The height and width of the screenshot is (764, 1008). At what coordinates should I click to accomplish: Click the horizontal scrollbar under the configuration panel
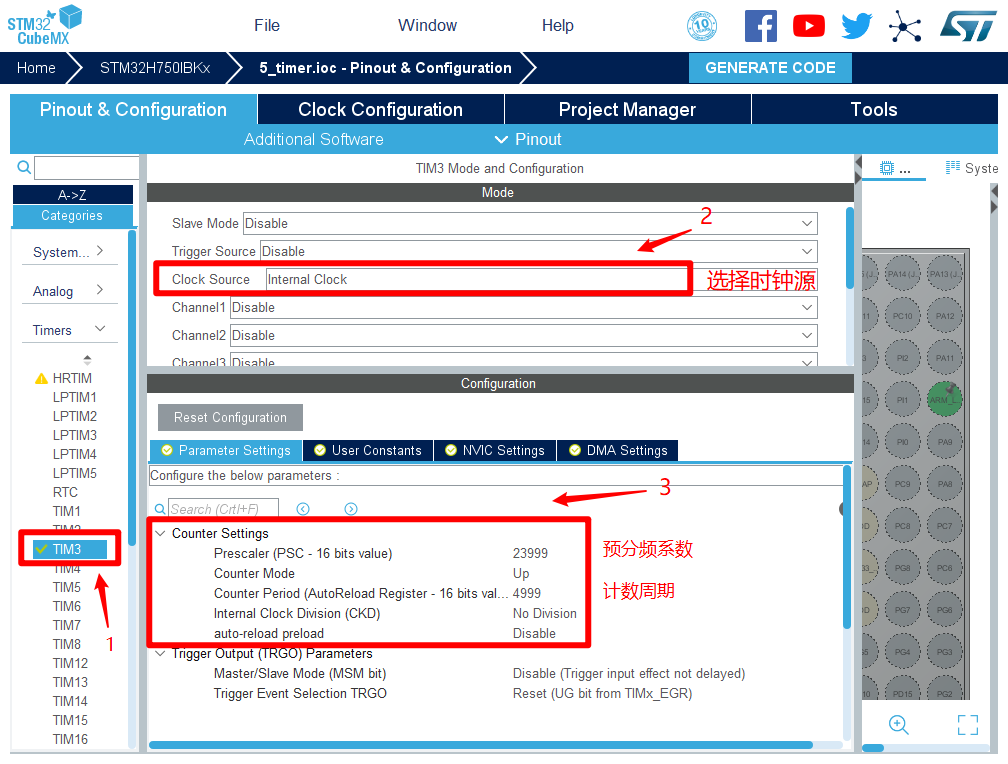[x=480, y=745]
